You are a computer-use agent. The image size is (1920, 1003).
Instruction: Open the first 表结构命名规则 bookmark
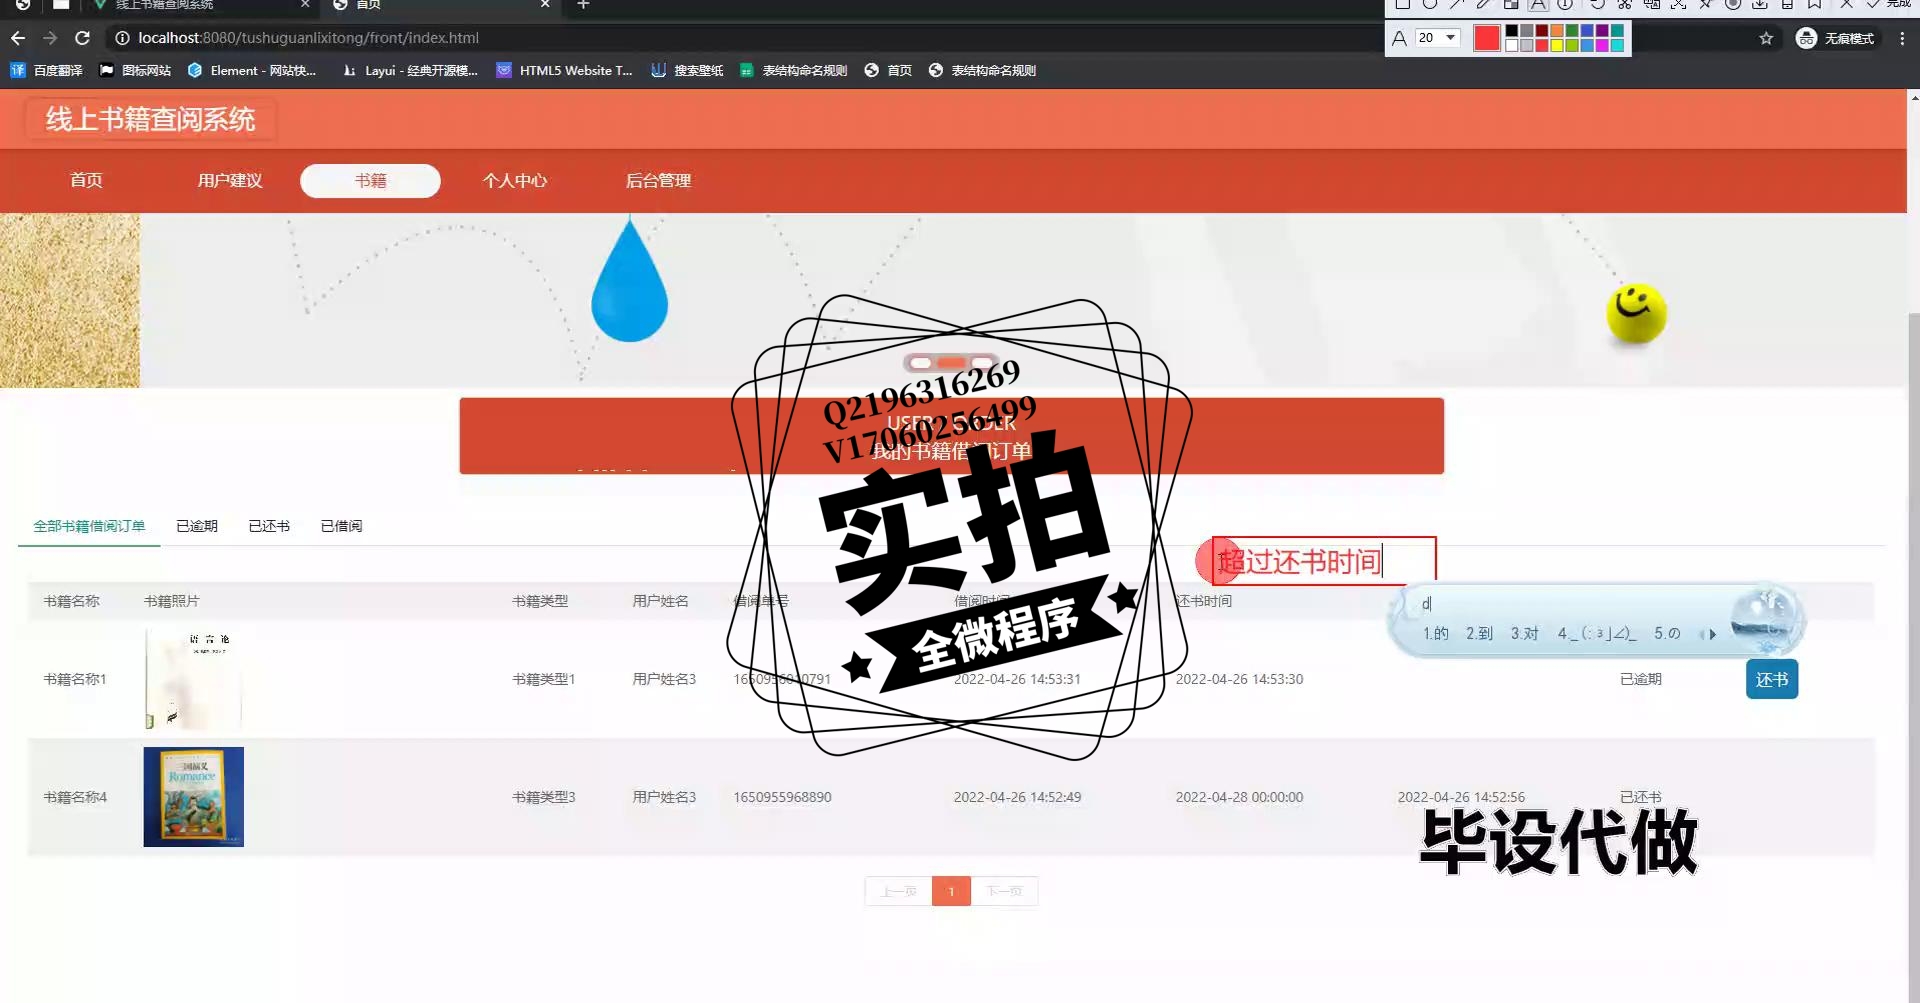pos(793,70)
